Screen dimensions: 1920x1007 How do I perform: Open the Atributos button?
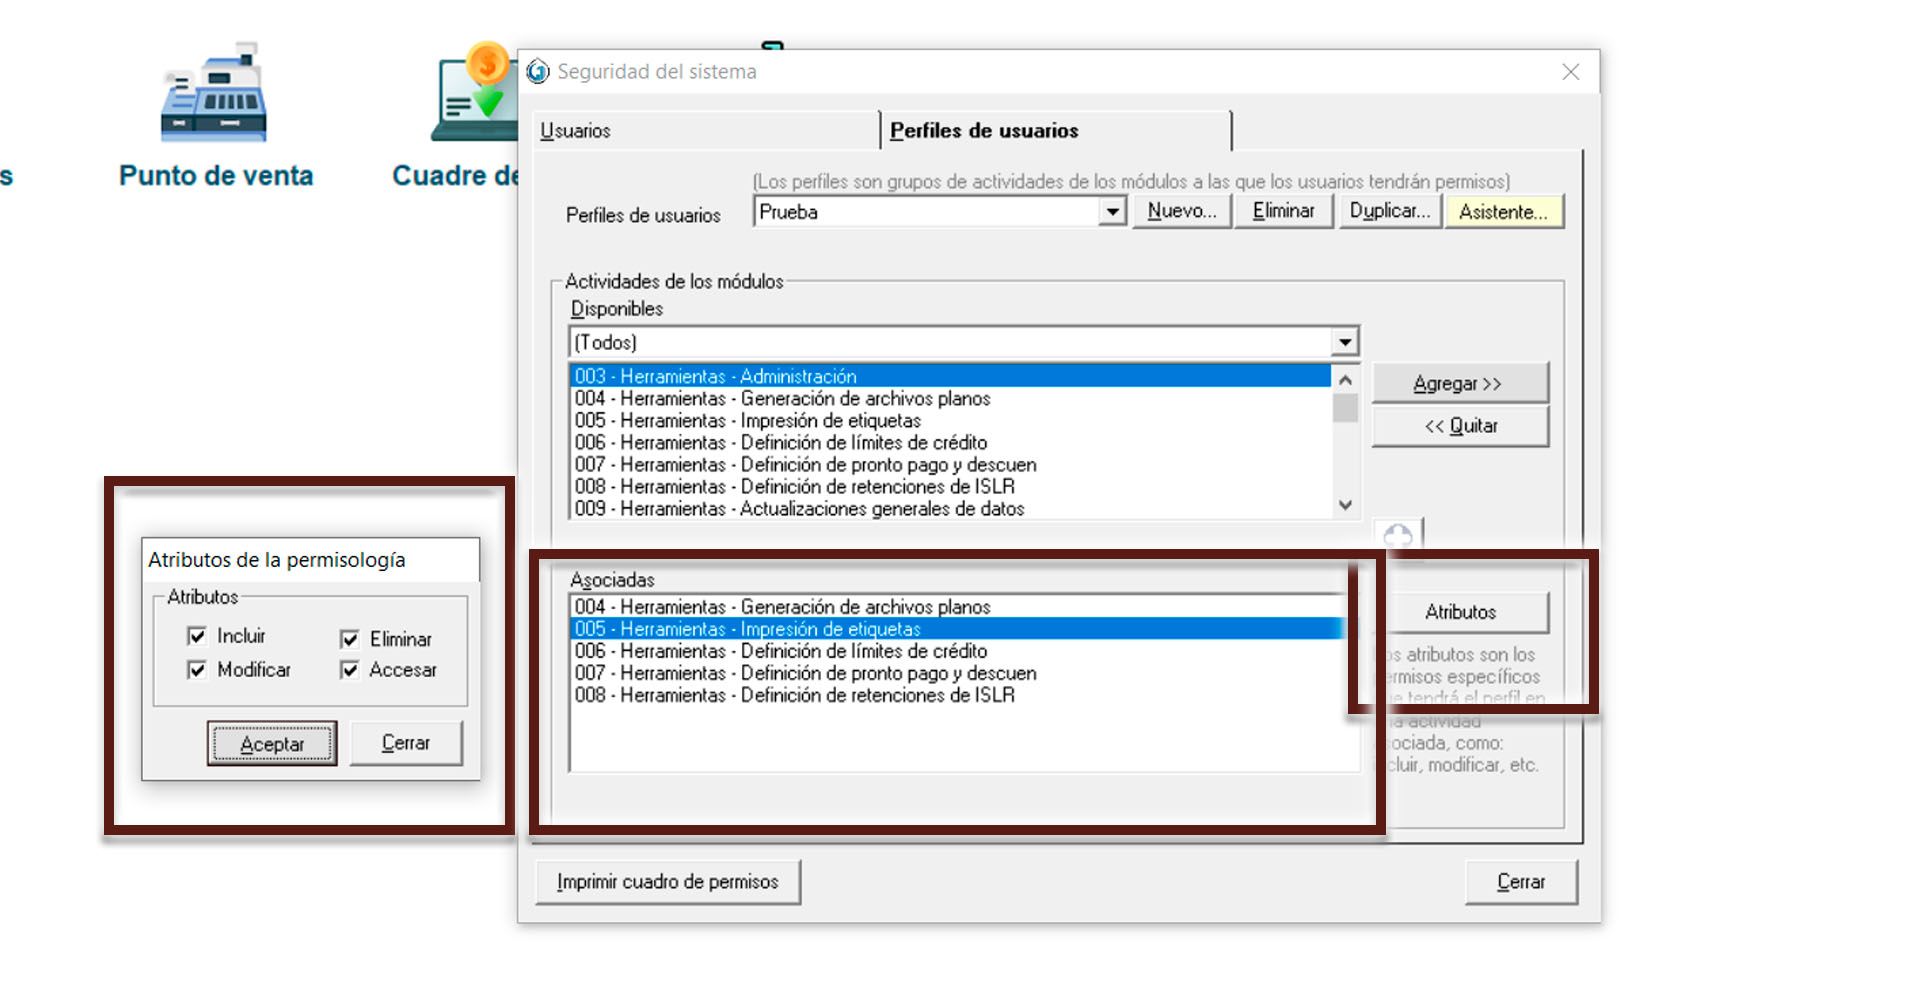(1460, 612)
